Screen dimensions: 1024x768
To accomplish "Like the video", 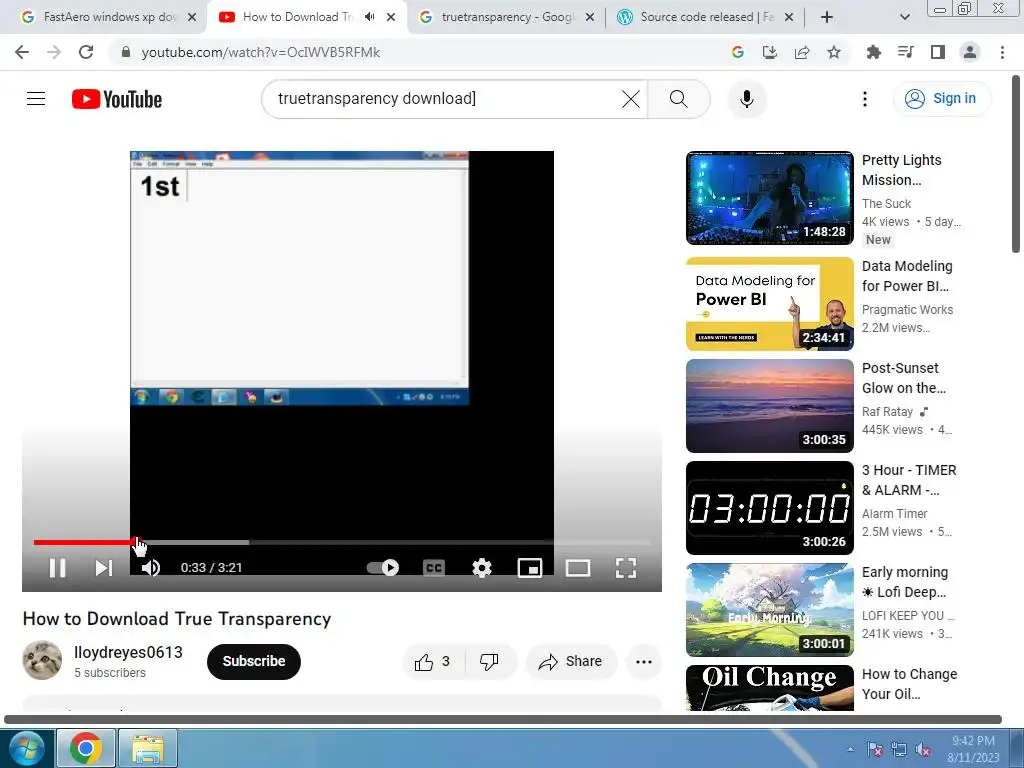I will [432, 662].
